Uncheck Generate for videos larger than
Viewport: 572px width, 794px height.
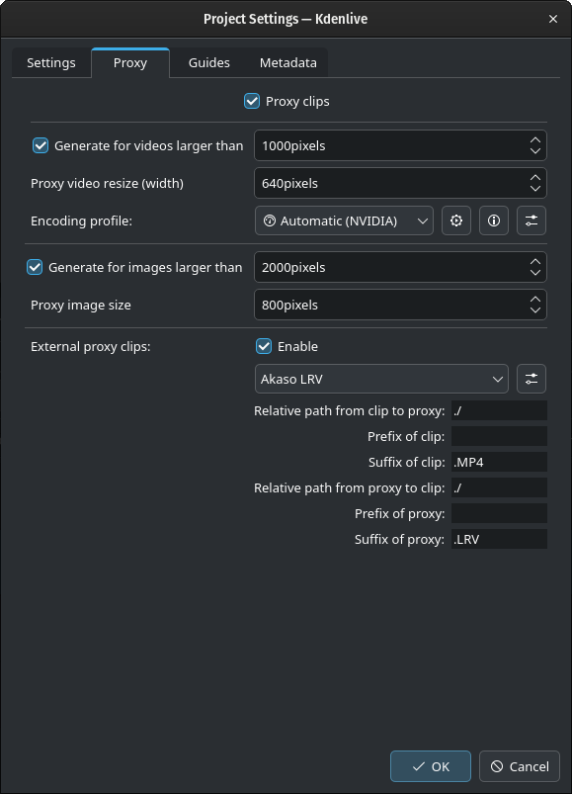(x=40, y=146)
